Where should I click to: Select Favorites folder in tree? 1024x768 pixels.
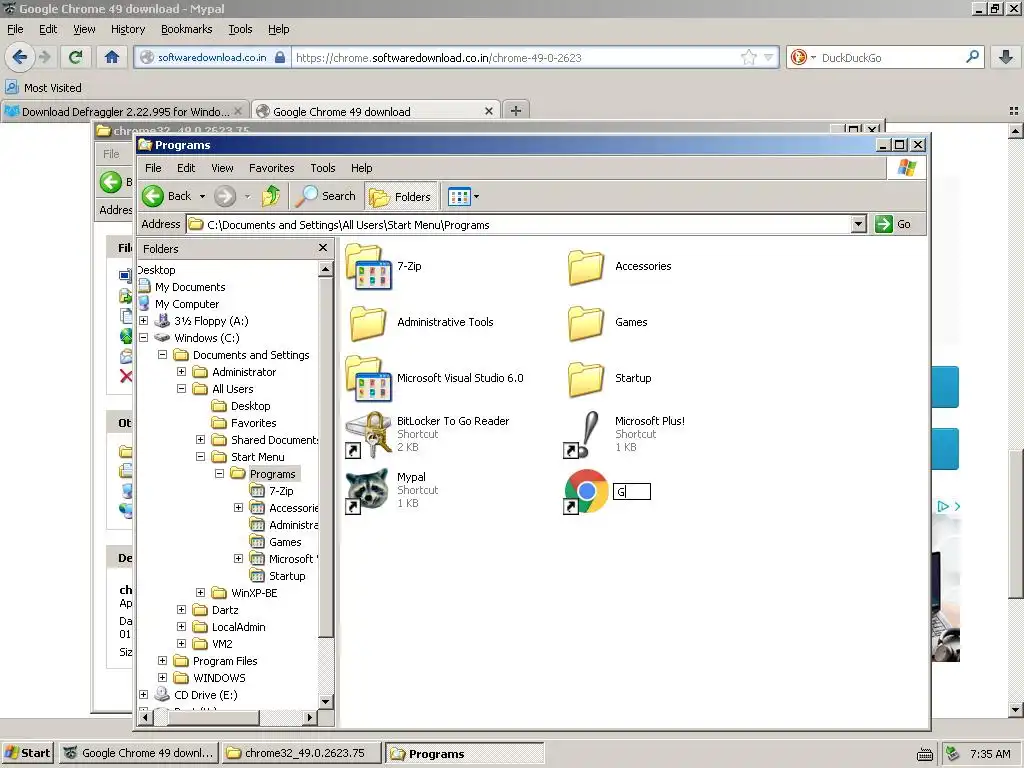click(253, 423)
